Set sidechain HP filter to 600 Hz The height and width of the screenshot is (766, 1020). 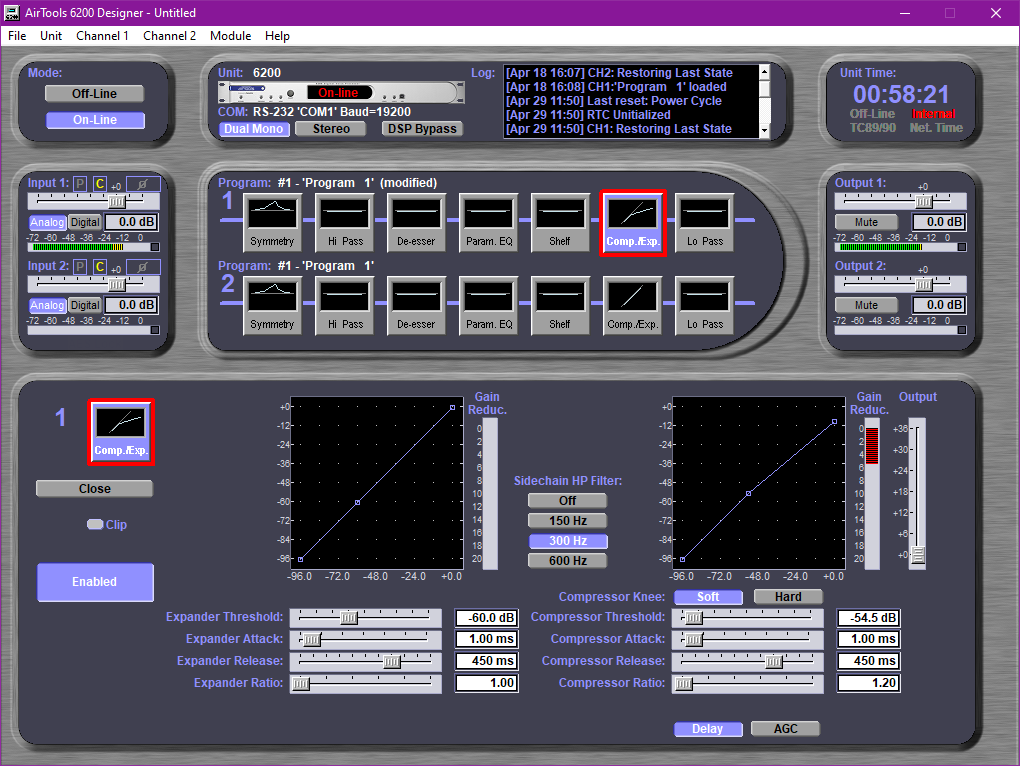click(x=567, y=561)
